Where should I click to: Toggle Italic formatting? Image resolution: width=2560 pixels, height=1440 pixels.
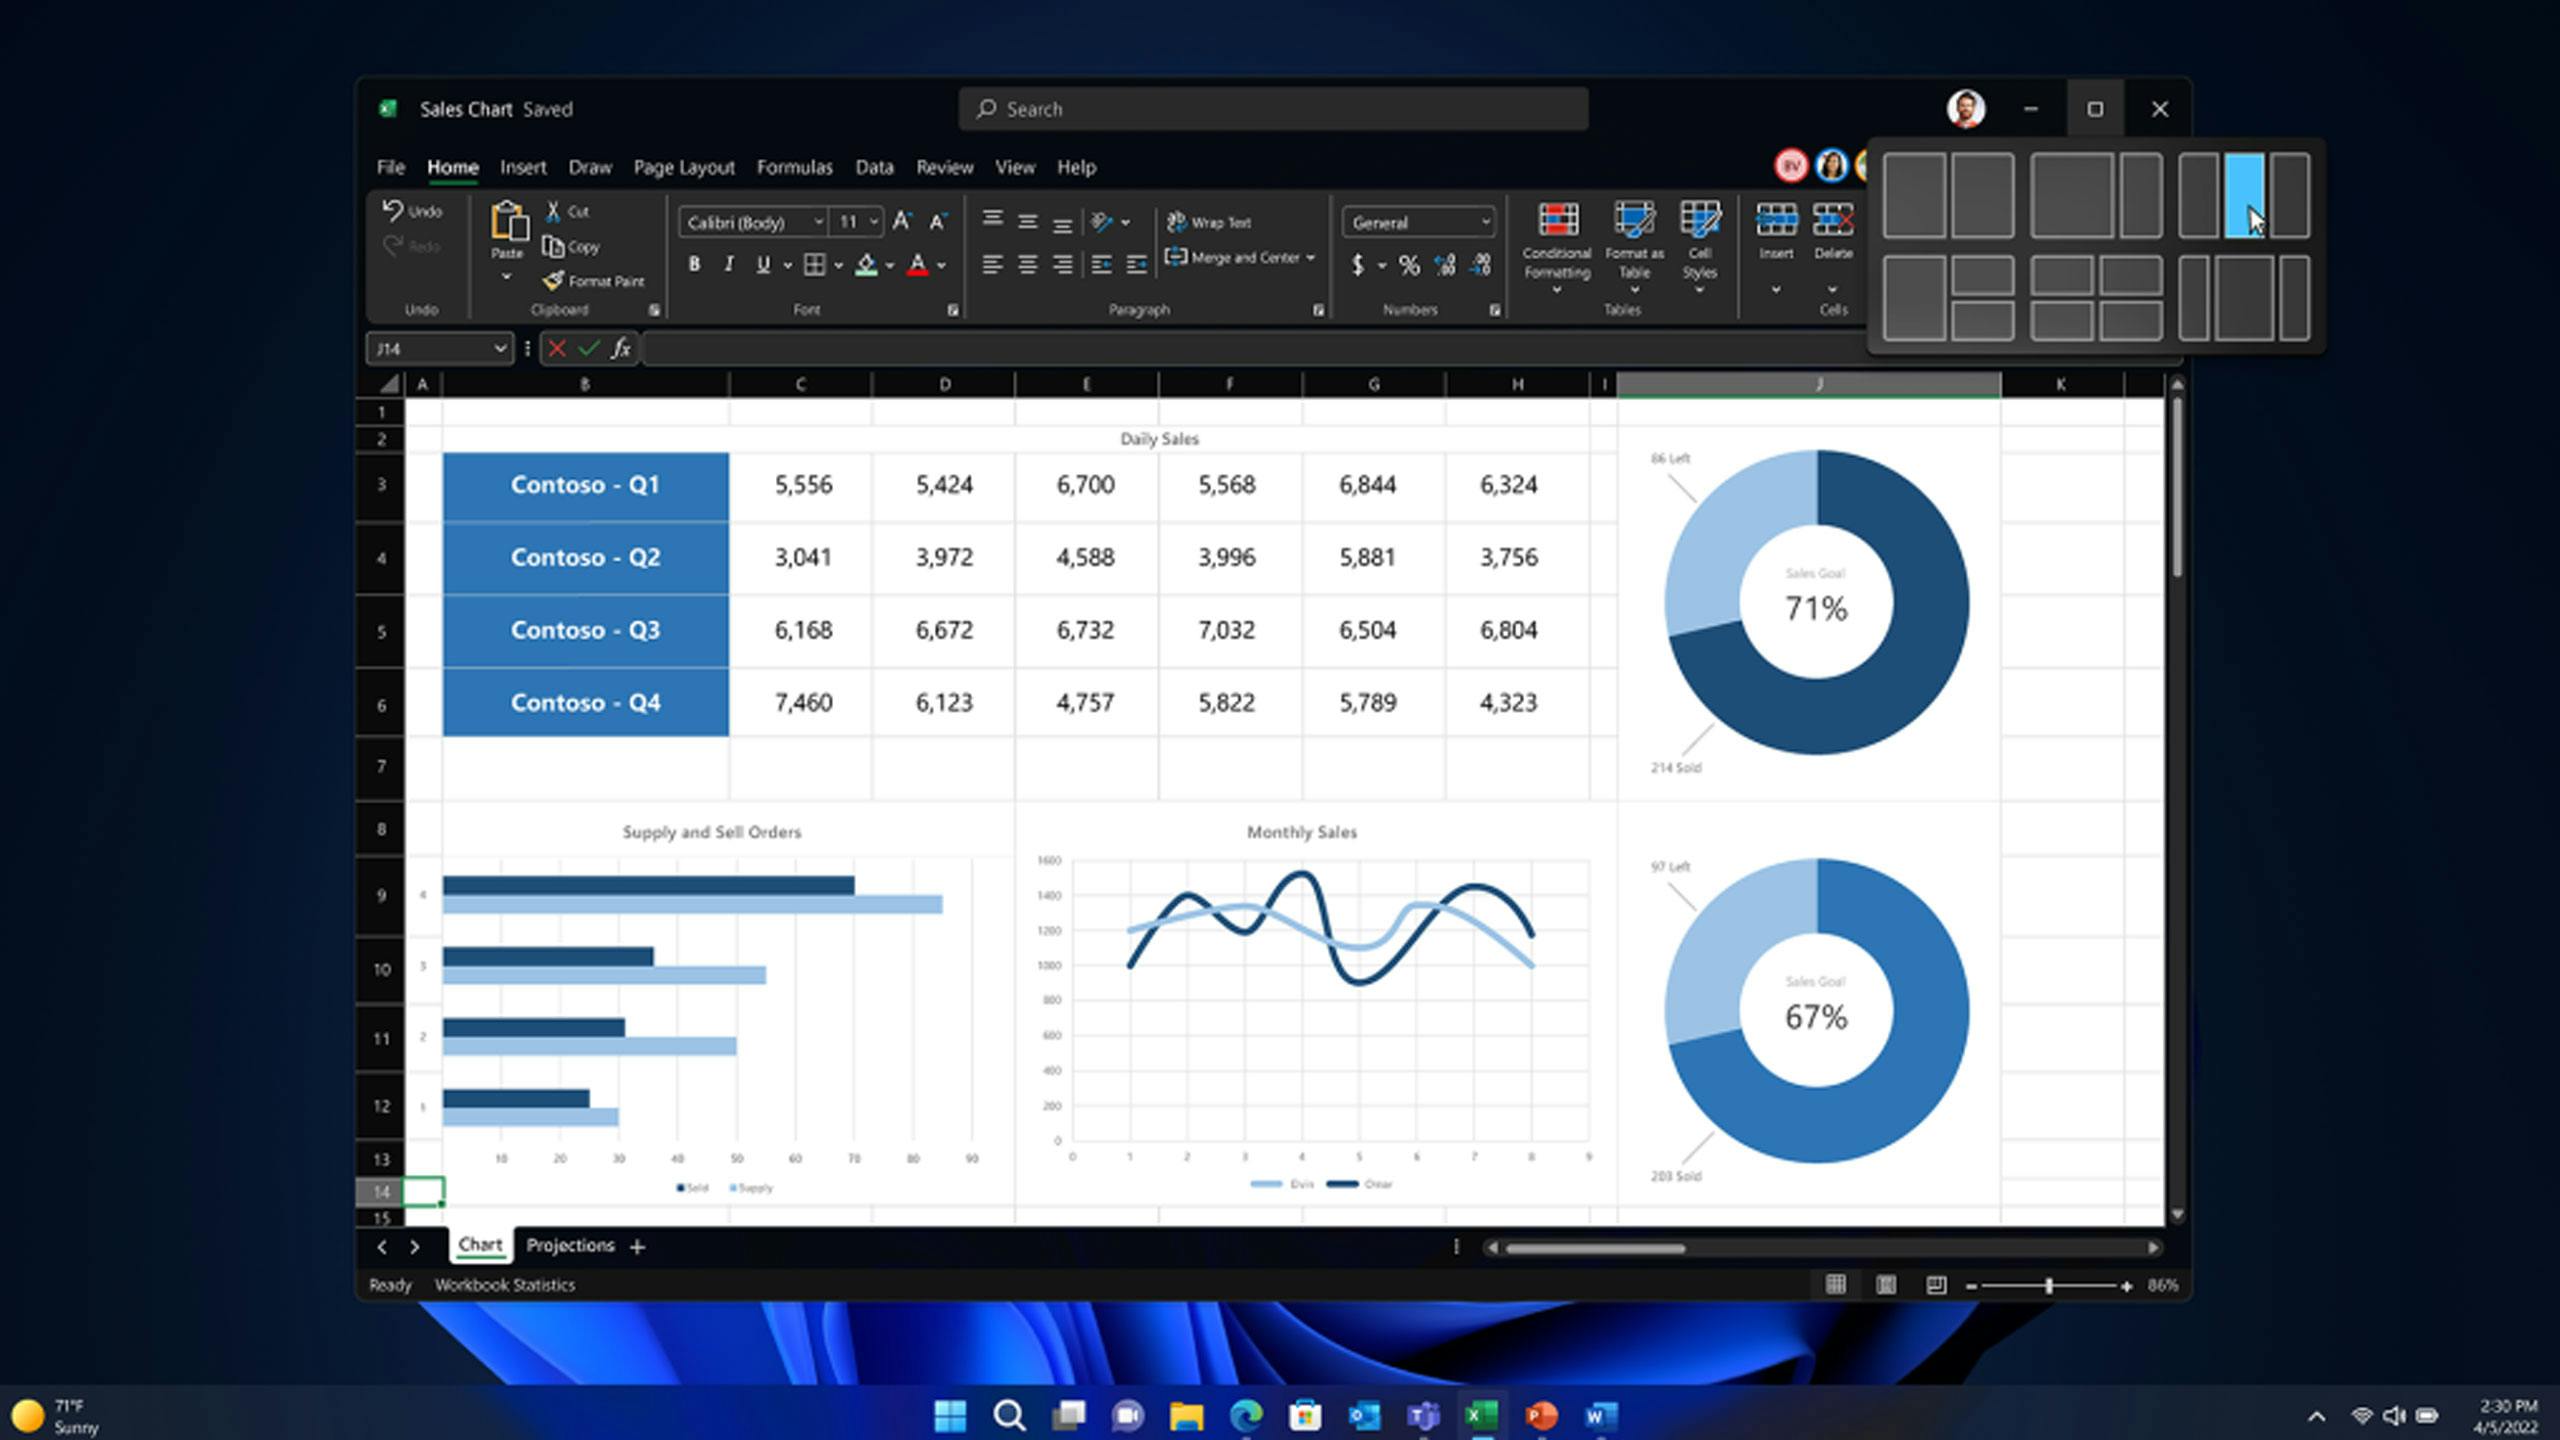pos(729,265)
